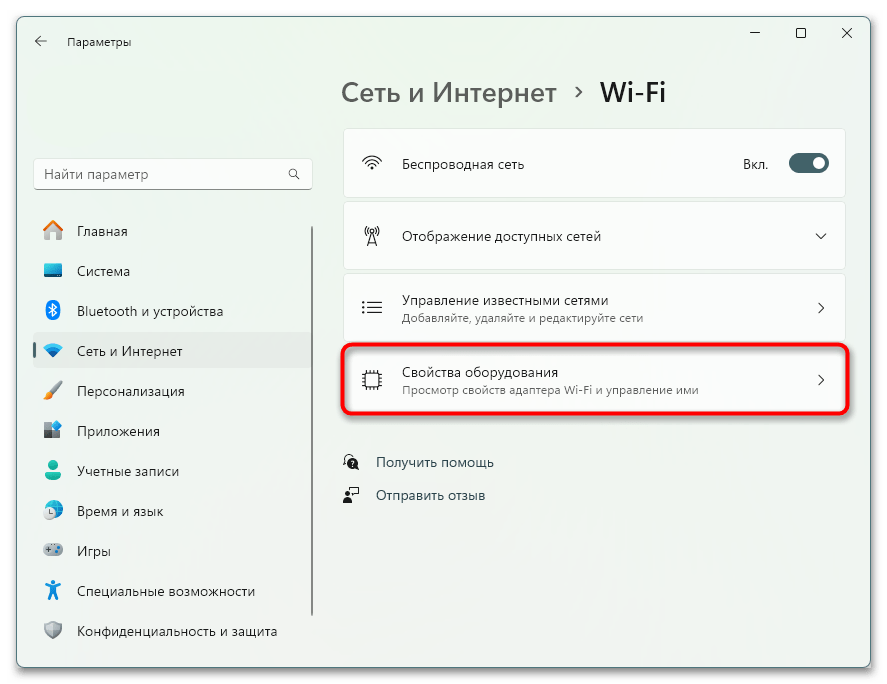Click the Вкл. status text

(755, 165)
